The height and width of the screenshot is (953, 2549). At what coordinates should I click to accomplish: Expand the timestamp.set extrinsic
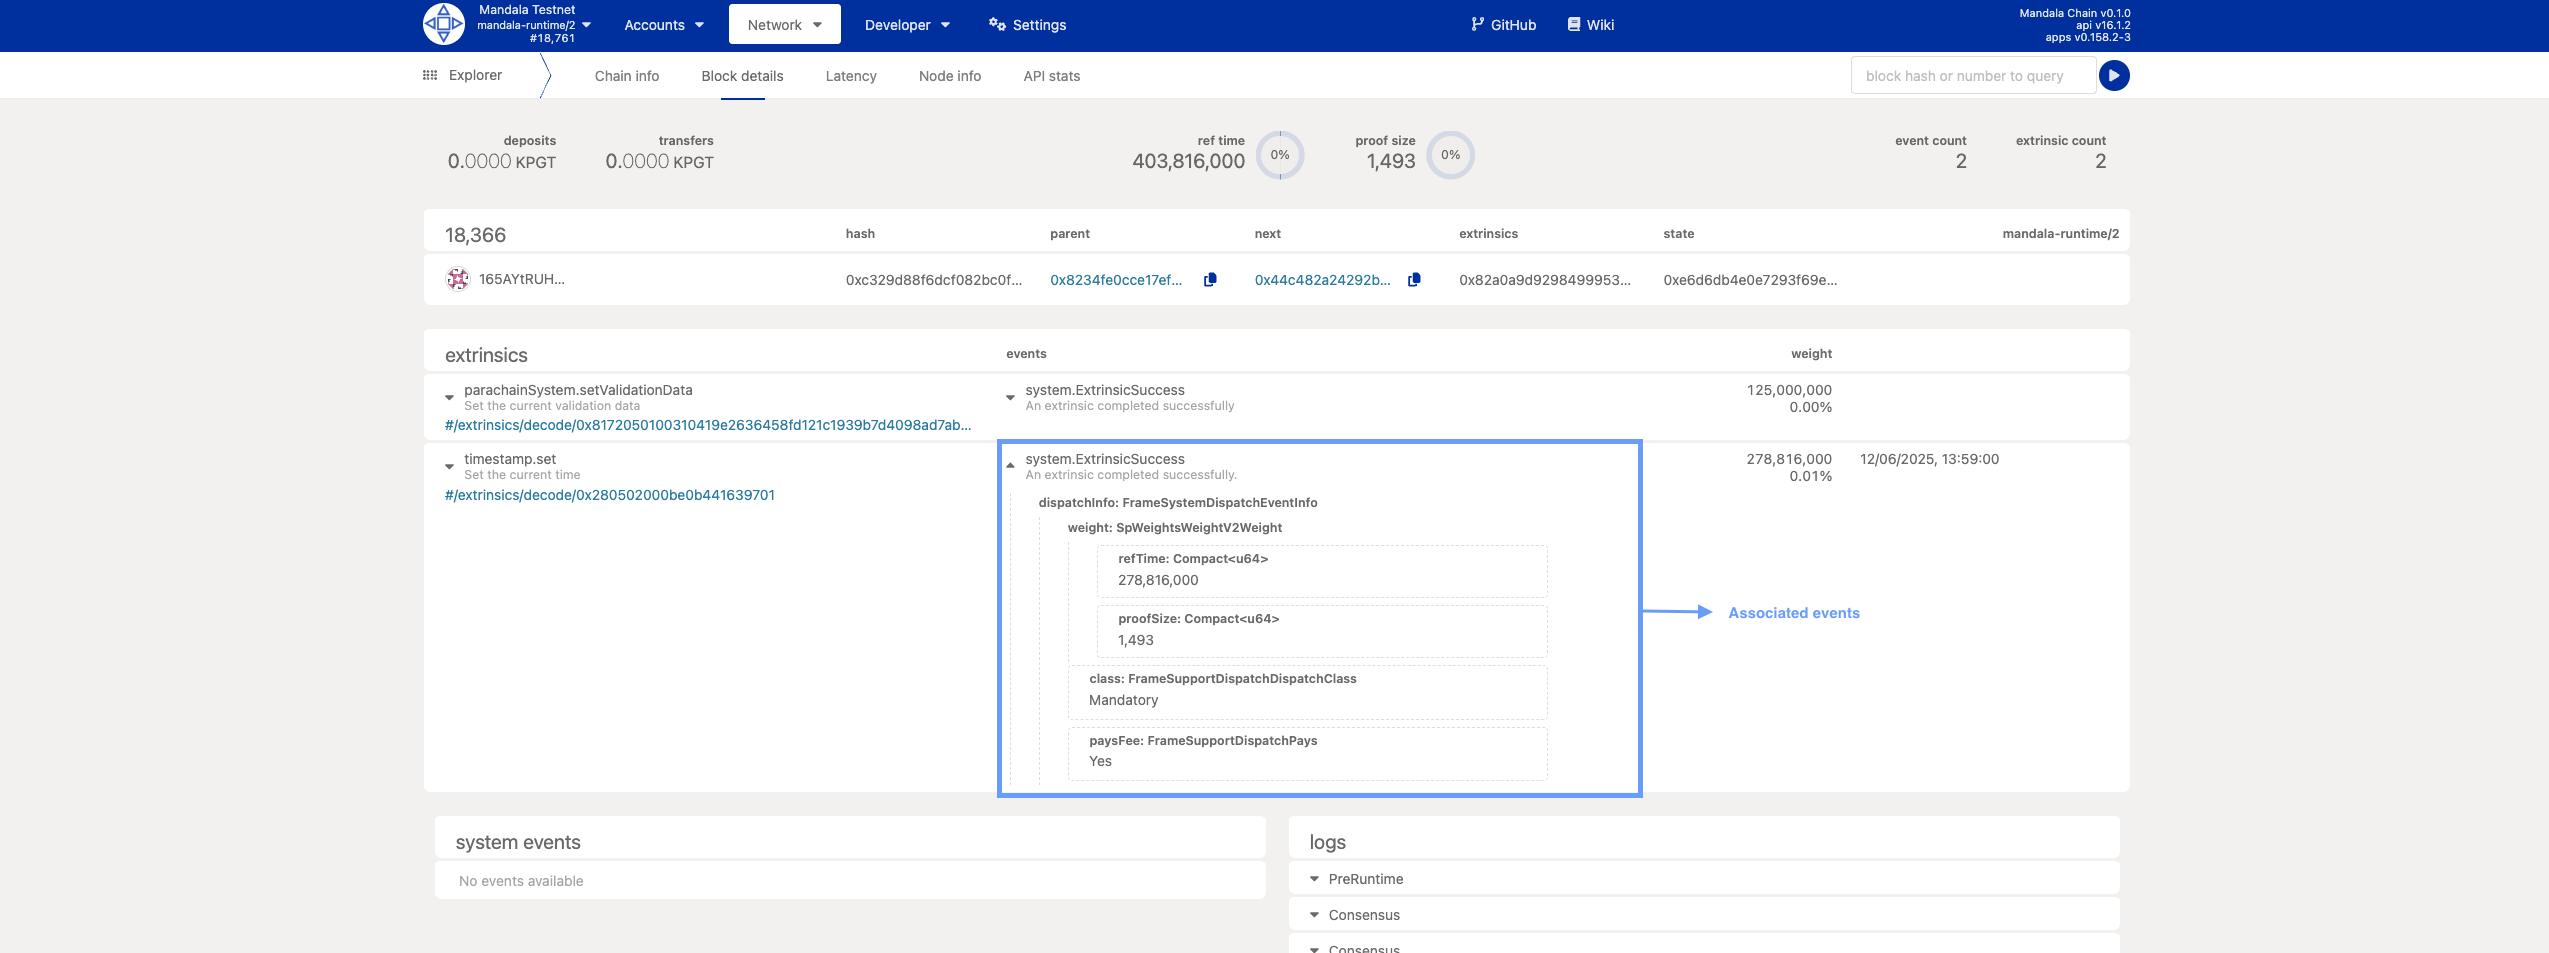[449, 467]
